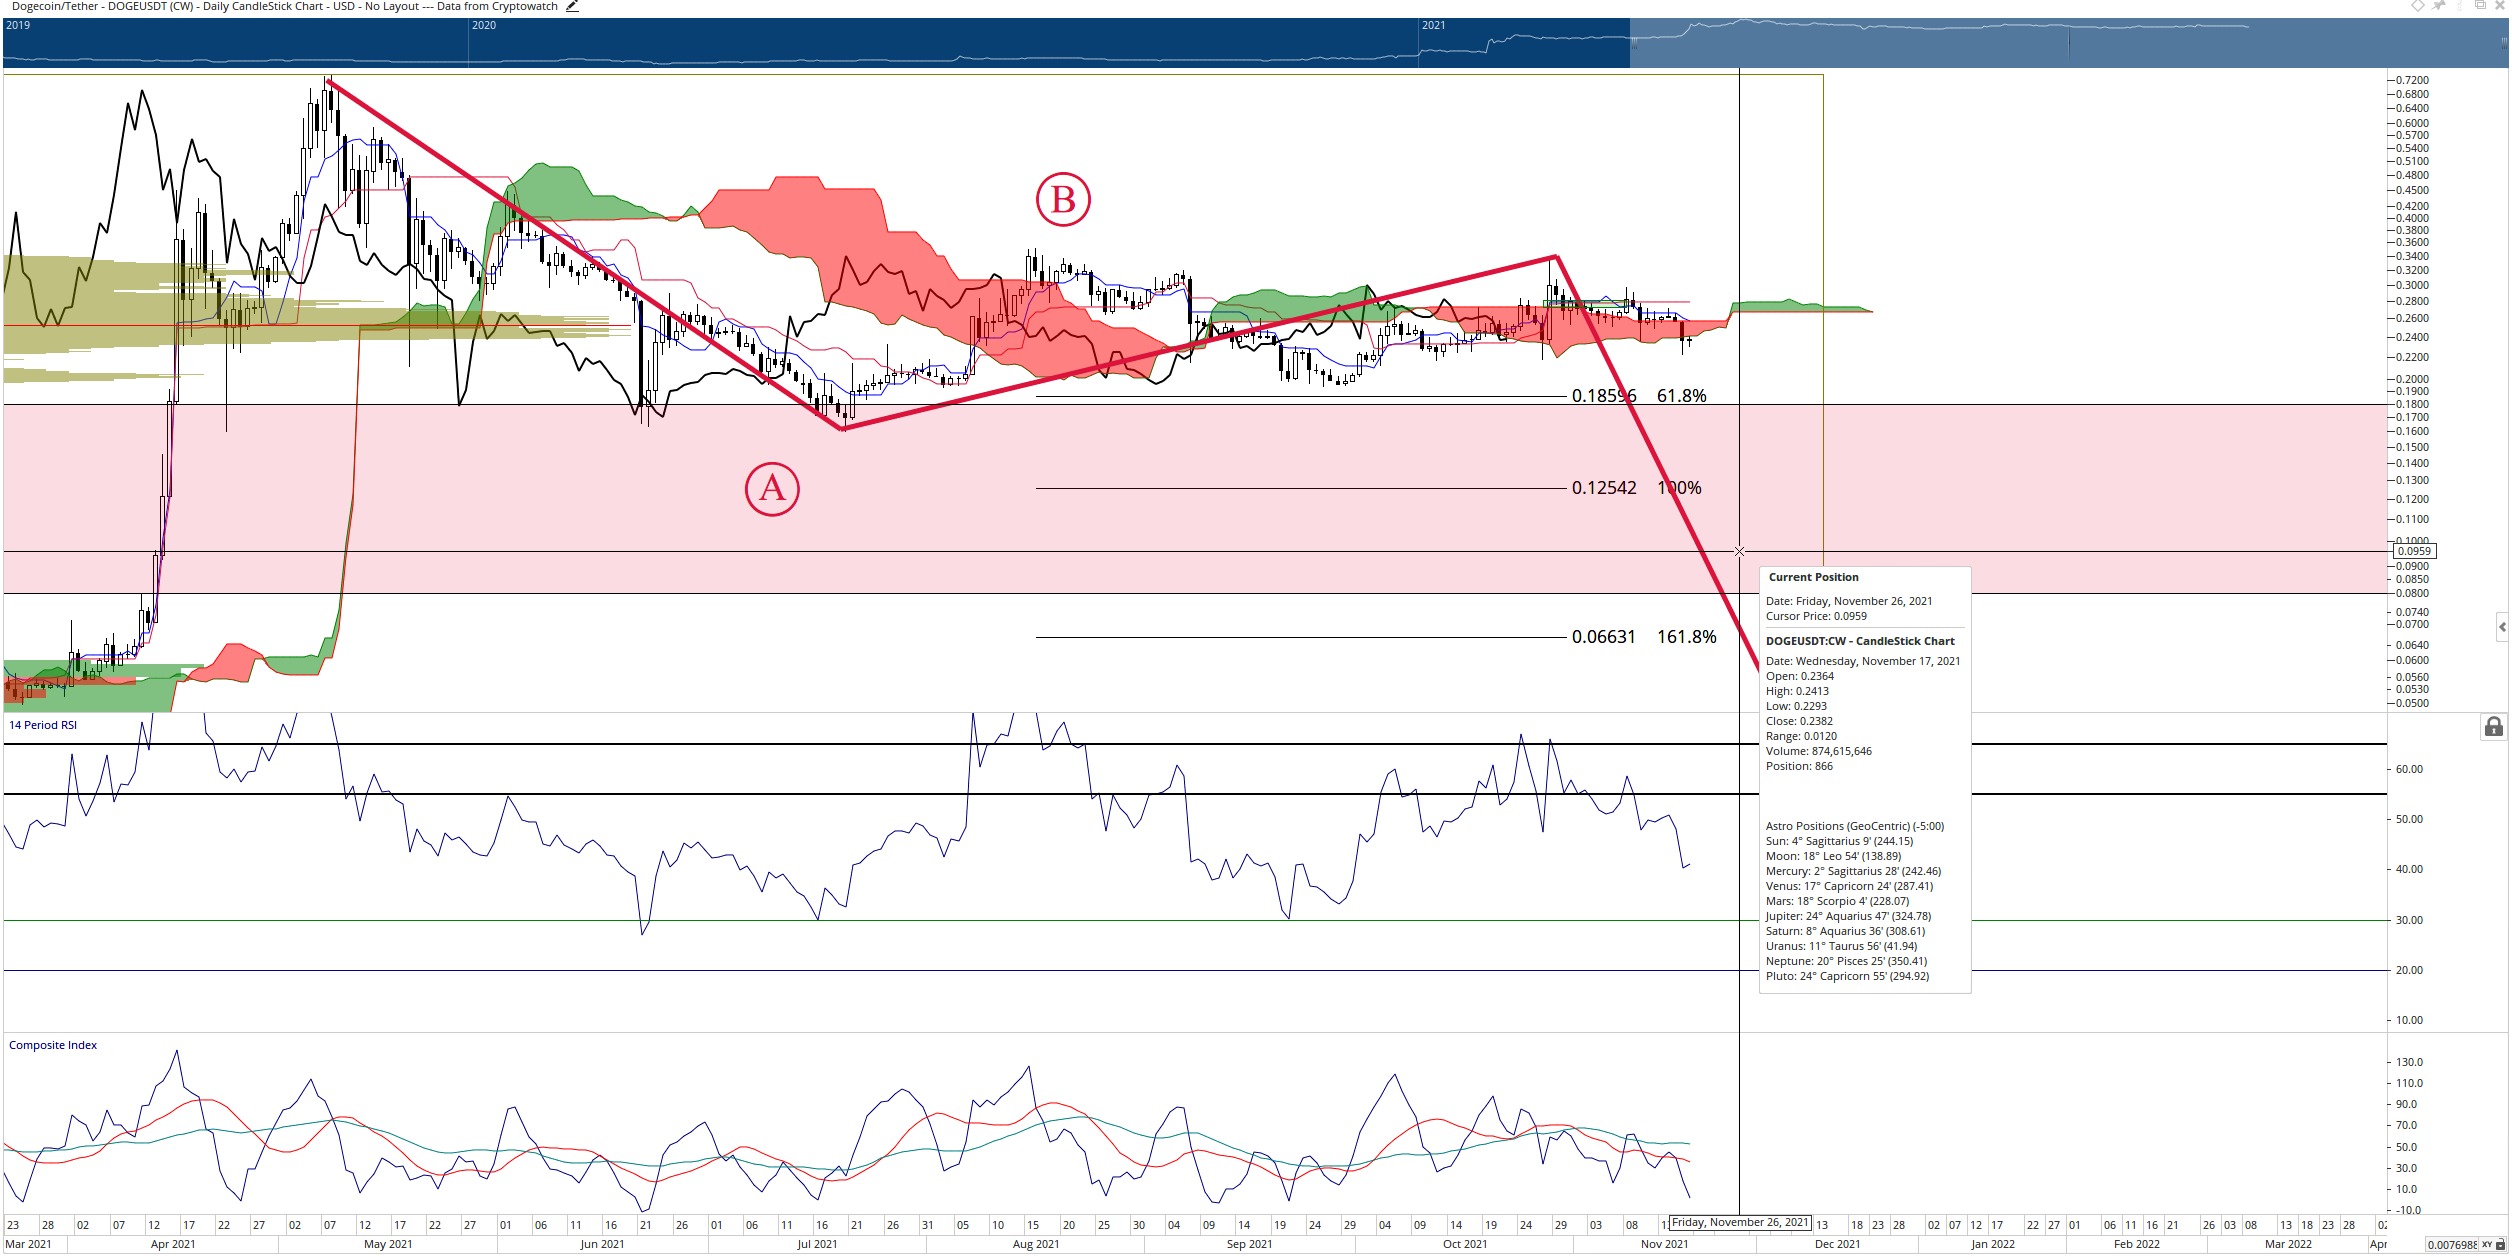Click the 0.0959 cursor price tag
The image size is (2512, 1256).
[2415, 551]
